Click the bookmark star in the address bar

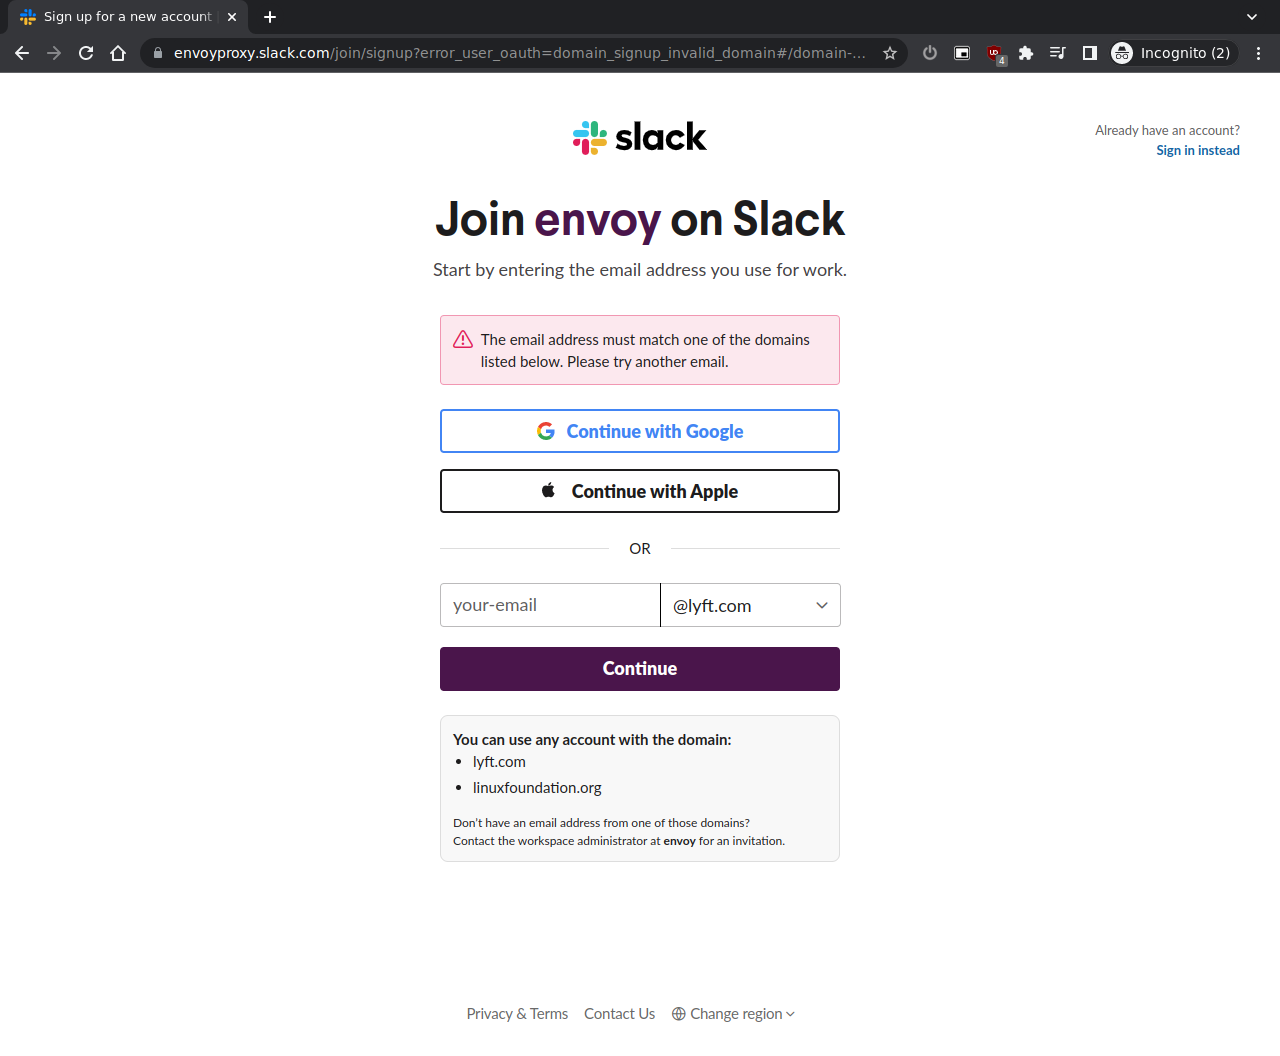(x=889, y=52)
